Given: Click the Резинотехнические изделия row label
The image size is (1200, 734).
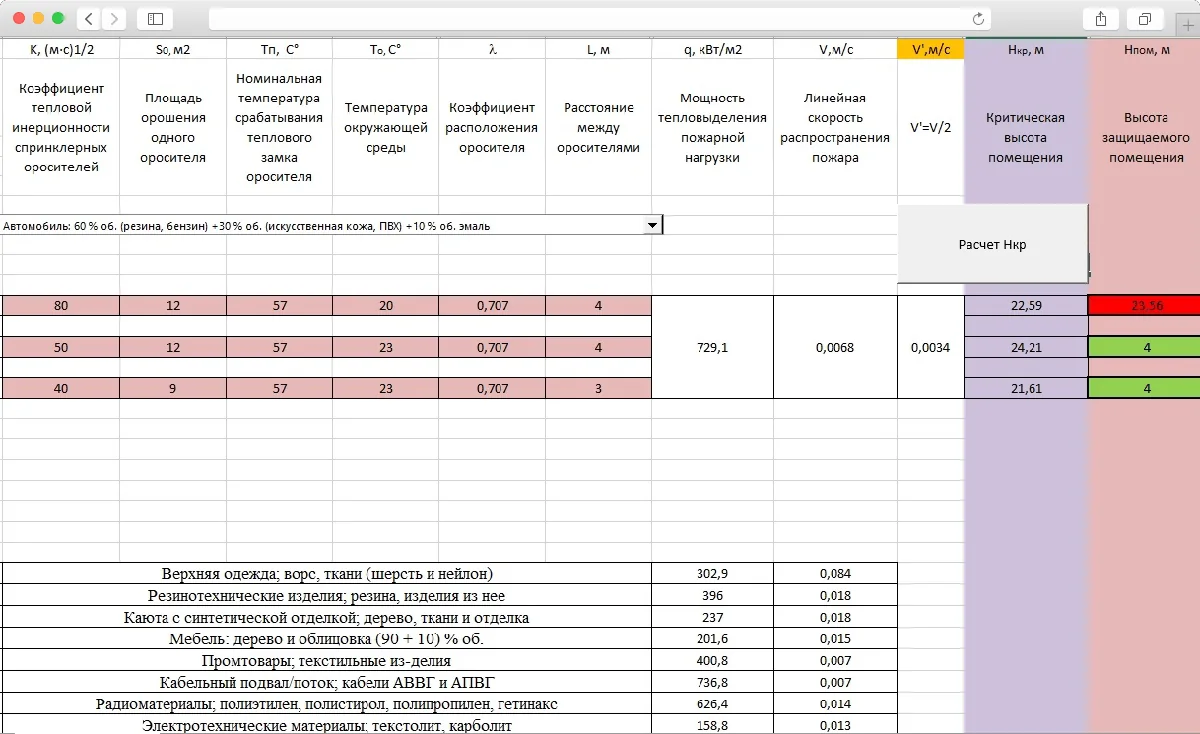Looking at the screenshot, I should 327,595.
